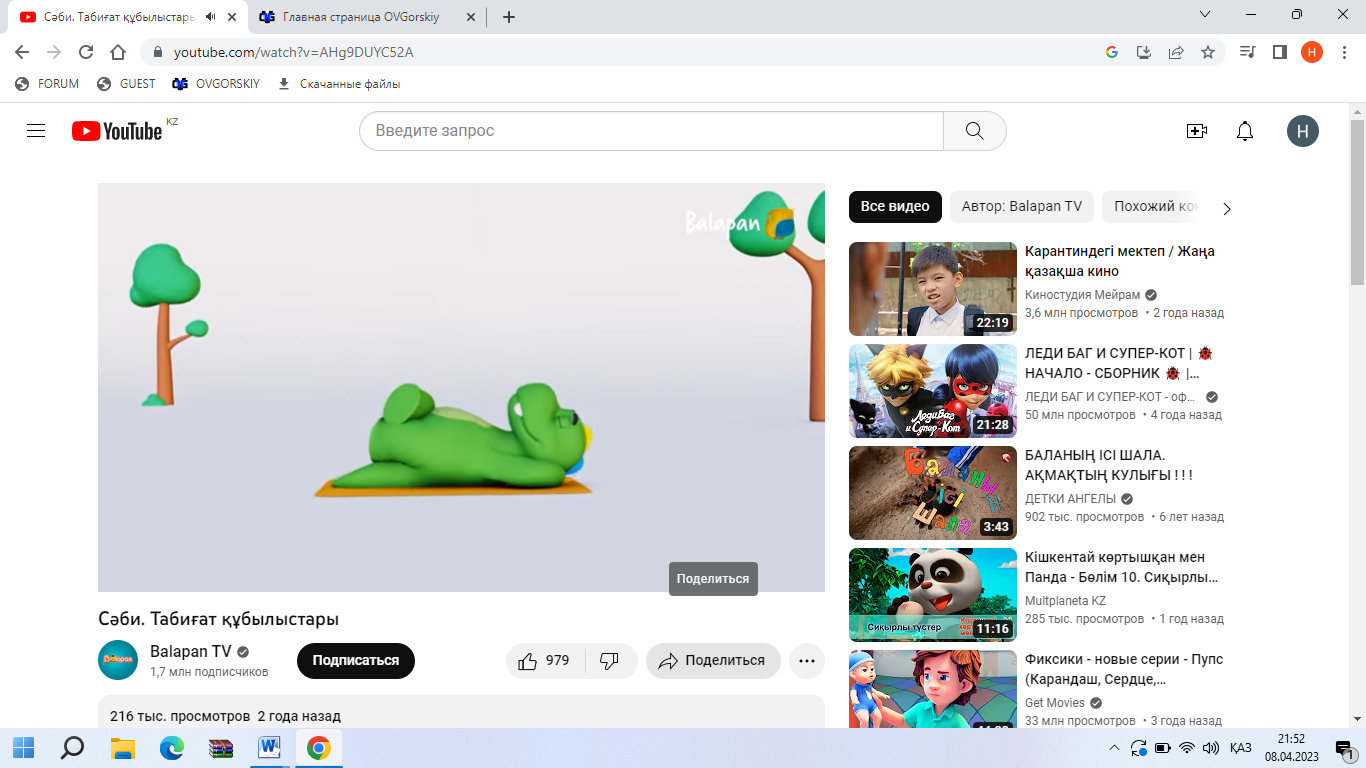Go to the YouTube home logo
Viewport: 1366px width, 768px height.
point(117,131)
